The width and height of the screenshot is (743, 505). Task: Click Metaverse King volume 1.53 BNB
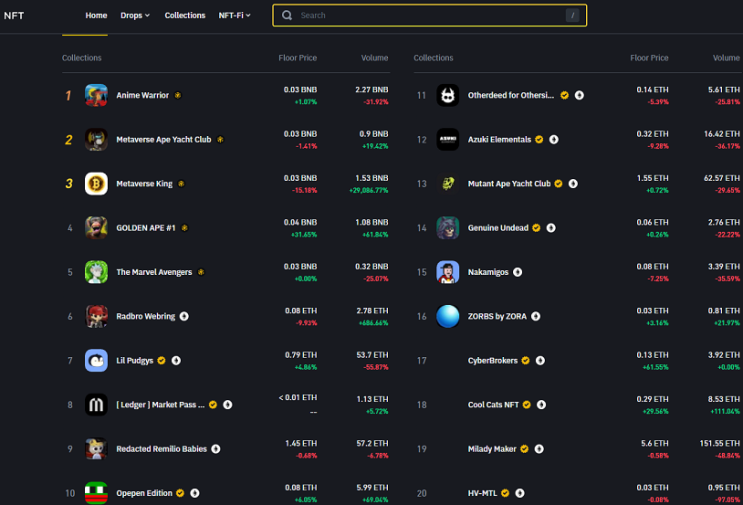click(x=372, y=178)
